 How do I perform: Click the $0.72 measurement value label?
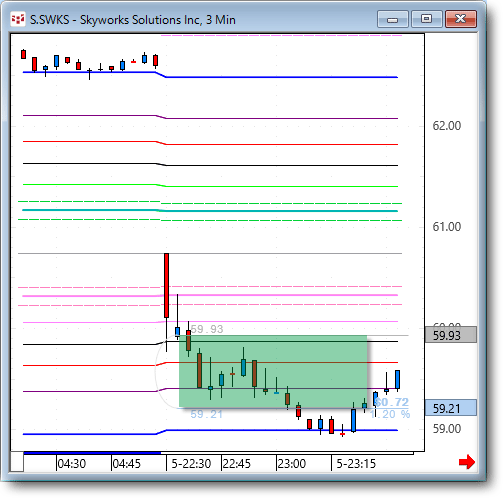(x=392, y=402)
